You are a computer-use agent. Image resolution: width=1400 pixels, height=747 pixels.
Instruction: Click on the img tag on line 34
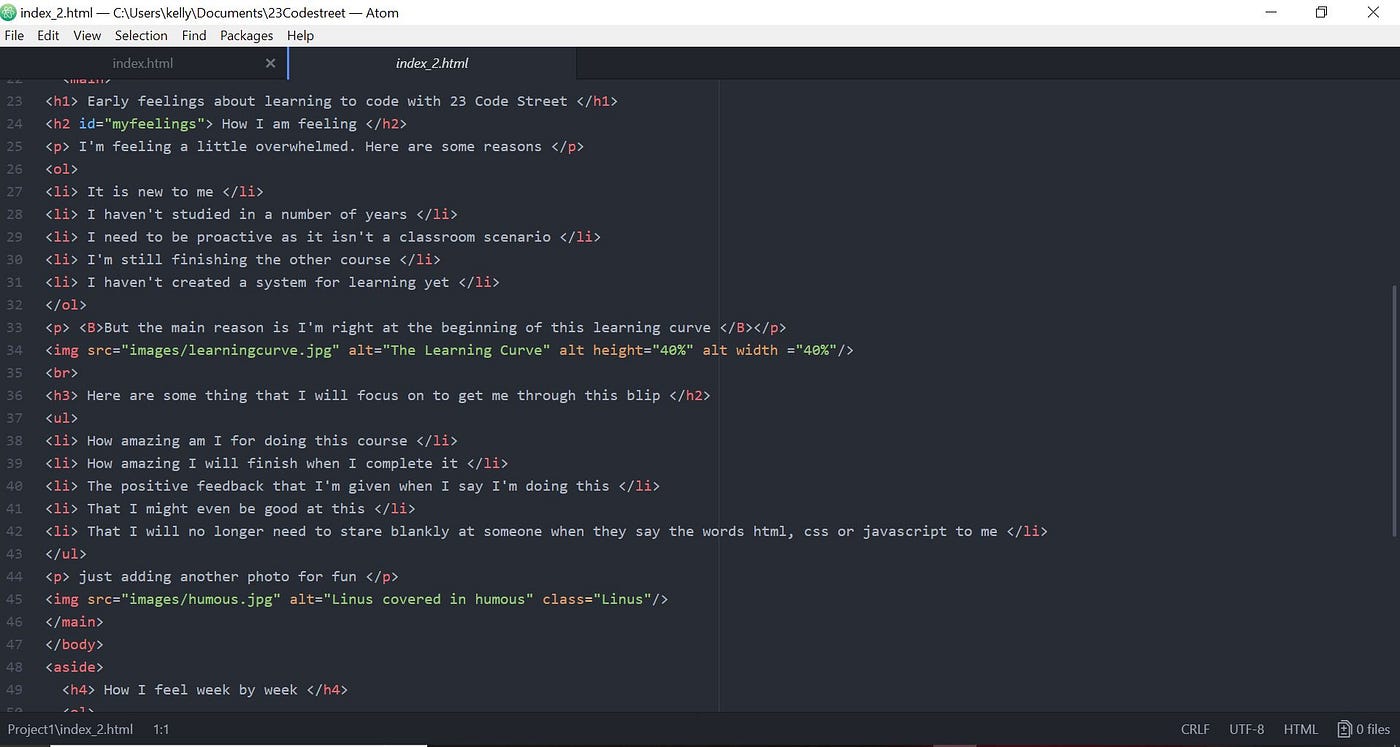point(63,350)
